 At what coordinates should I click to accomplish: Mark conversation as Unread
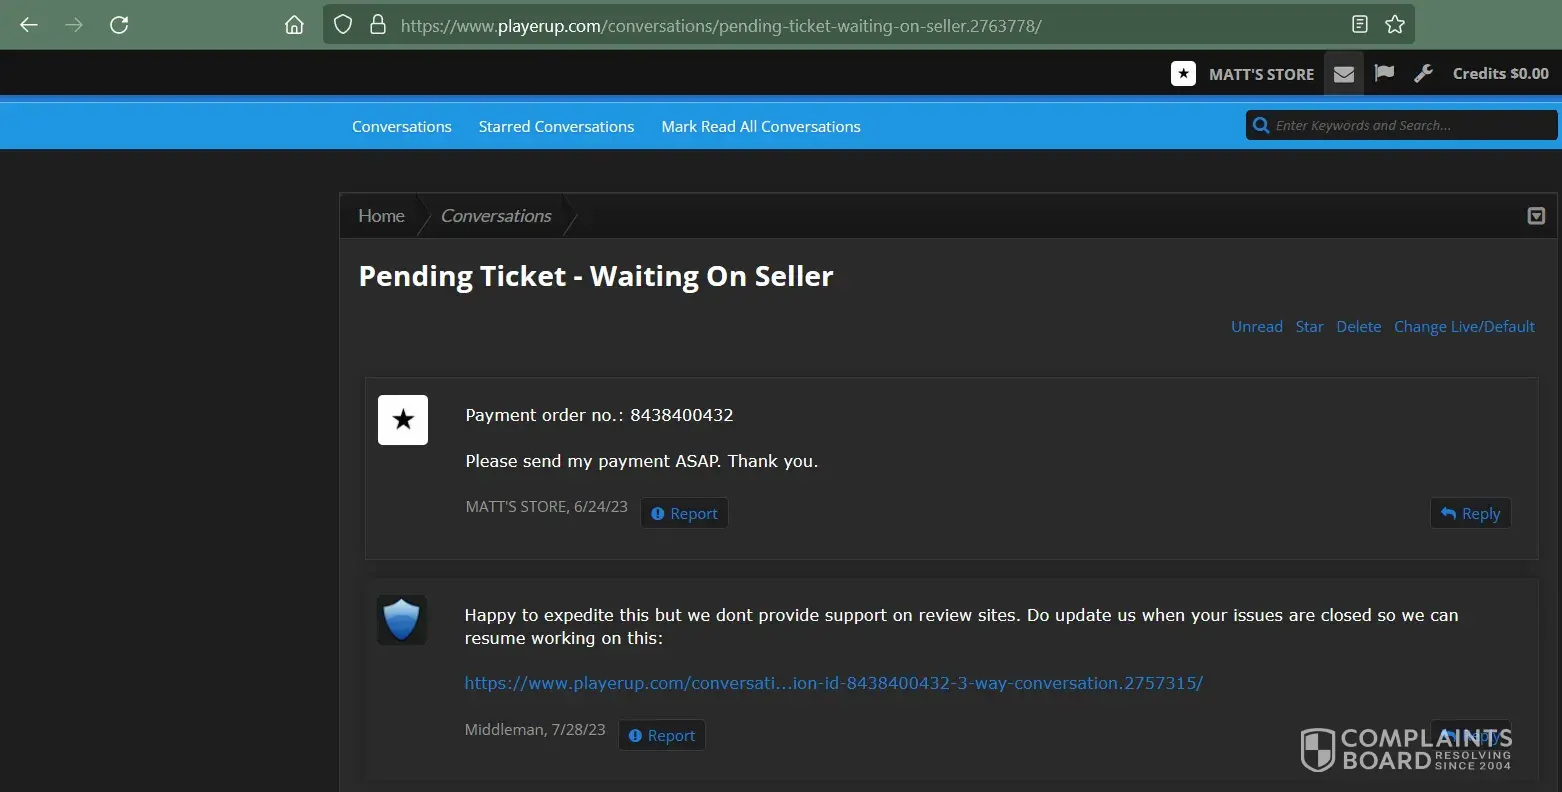tap(1257, 327)
